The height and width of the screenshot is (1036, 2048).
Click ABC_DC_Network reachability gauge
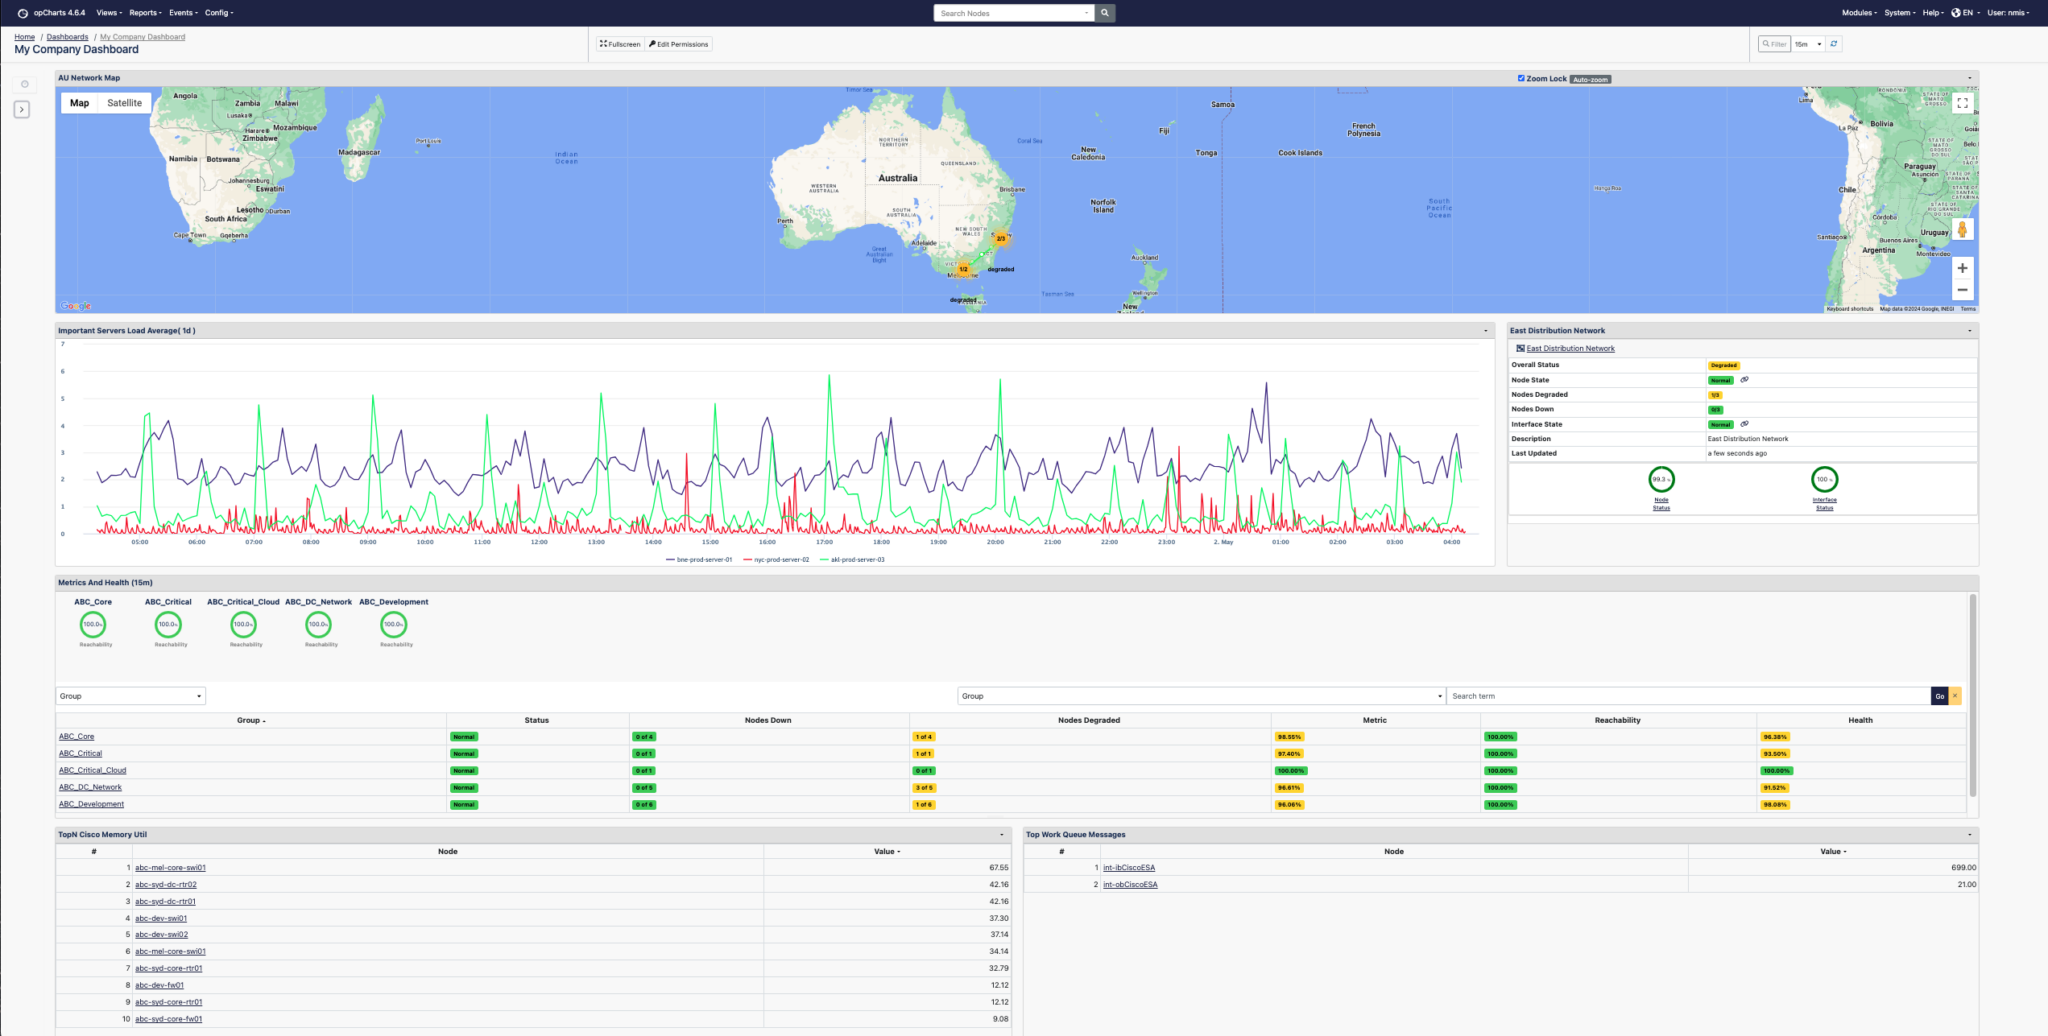[318, 624]
